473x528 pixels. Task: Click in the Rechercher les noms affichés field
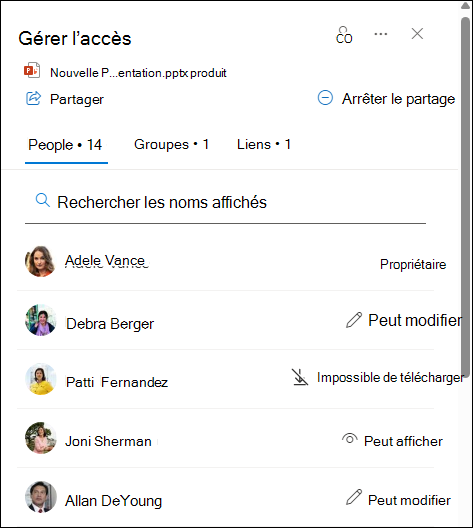(225, 202)
